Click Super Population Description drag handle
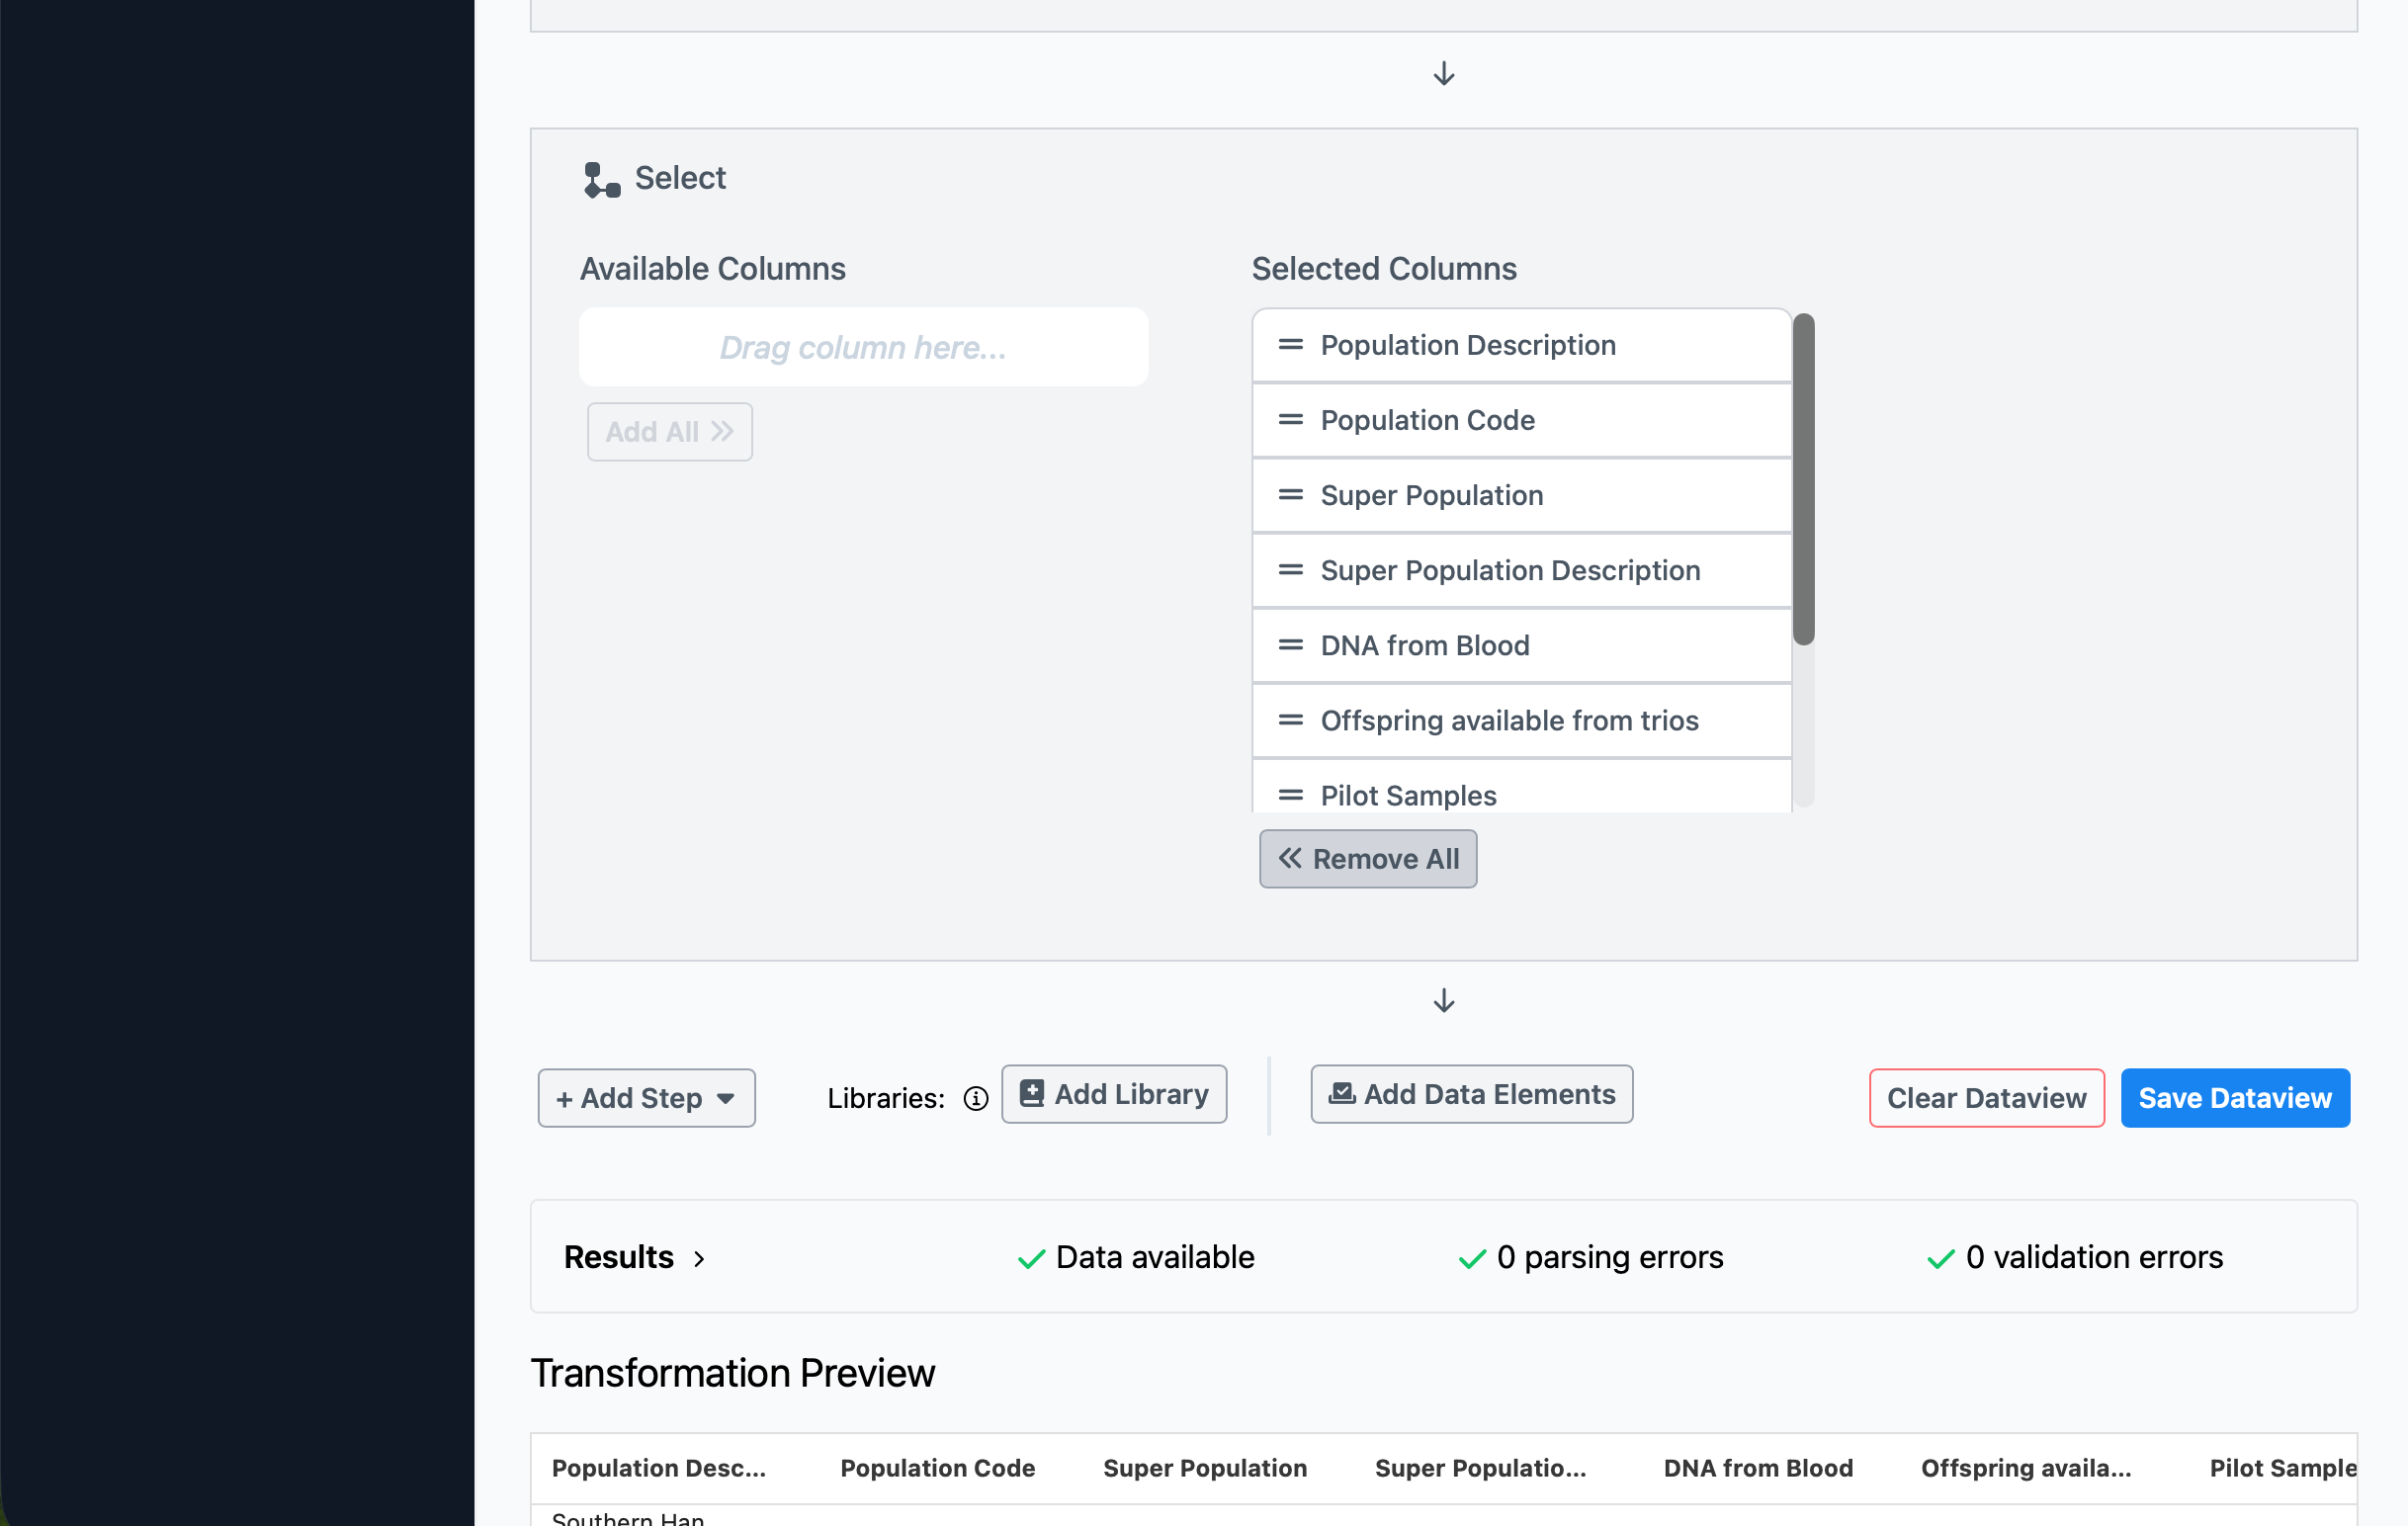 coord(1290,570)
